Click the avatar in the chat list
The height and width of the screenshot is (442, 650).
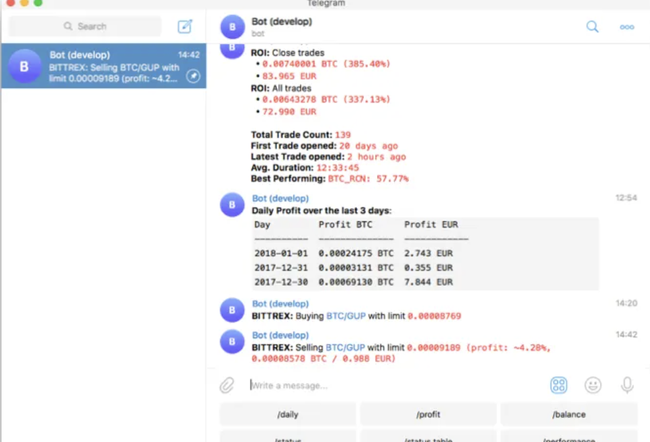pos(24,66)
